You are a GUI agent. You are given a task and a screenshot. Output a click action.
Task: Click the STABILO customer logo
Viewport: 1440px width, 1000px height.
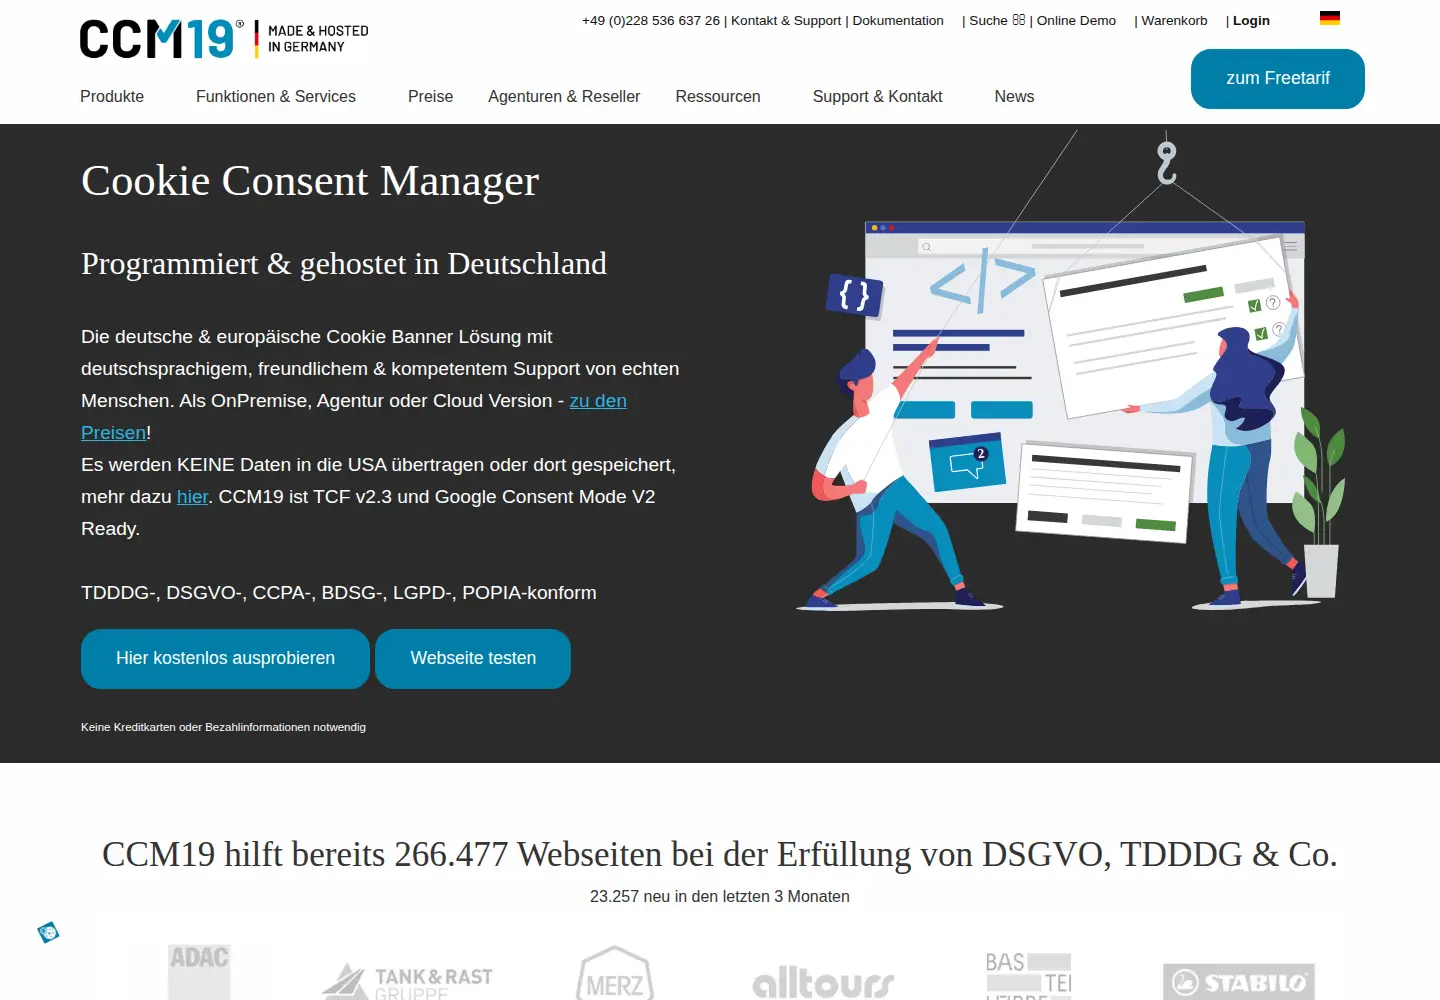(x=1239, y=981)
